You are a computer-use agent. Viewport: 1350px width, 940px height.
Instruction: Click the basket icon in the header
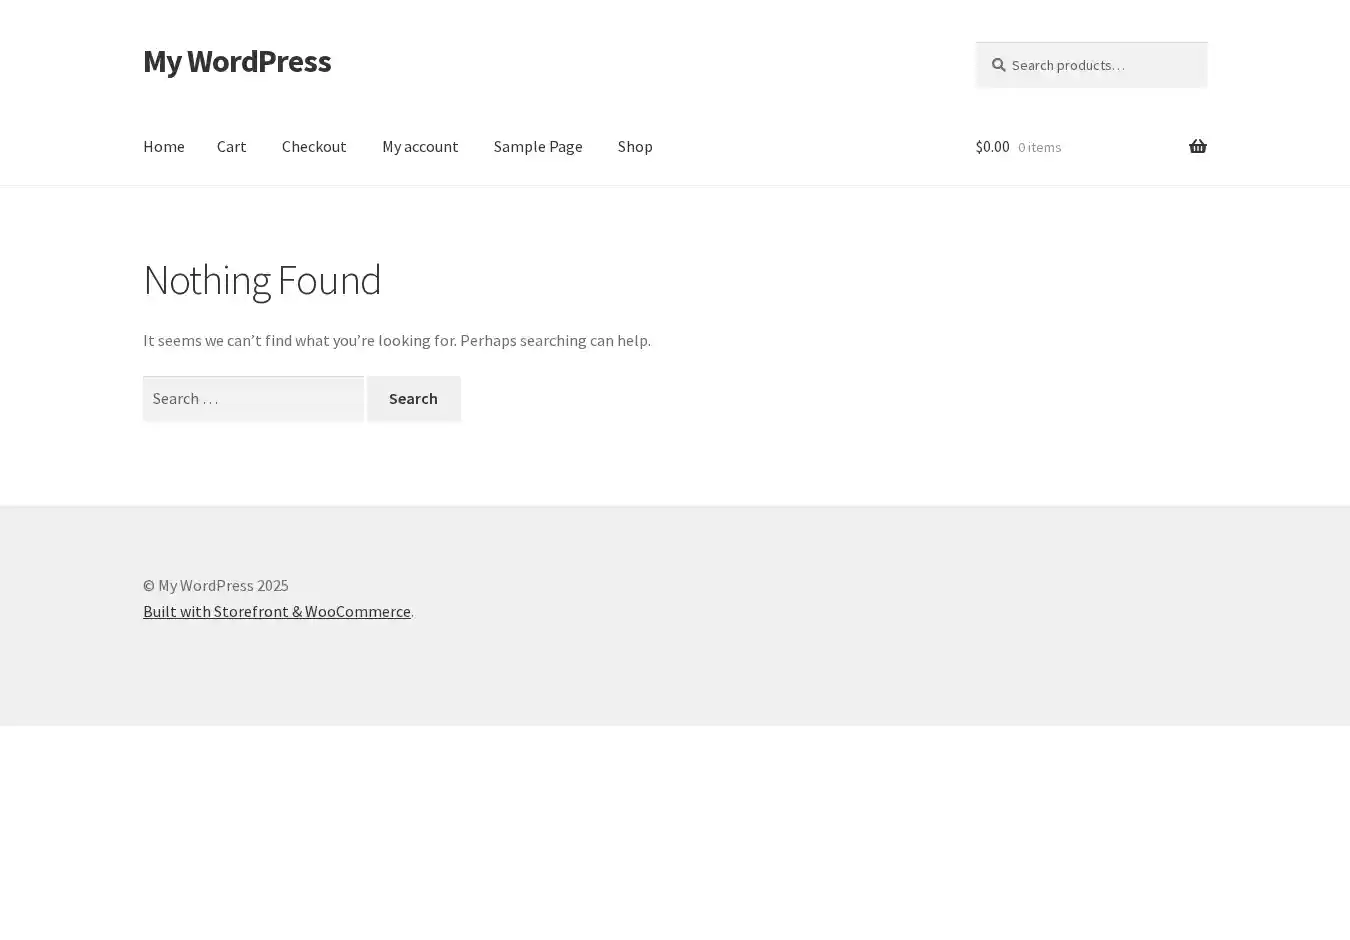click(x=1197, y=147)
